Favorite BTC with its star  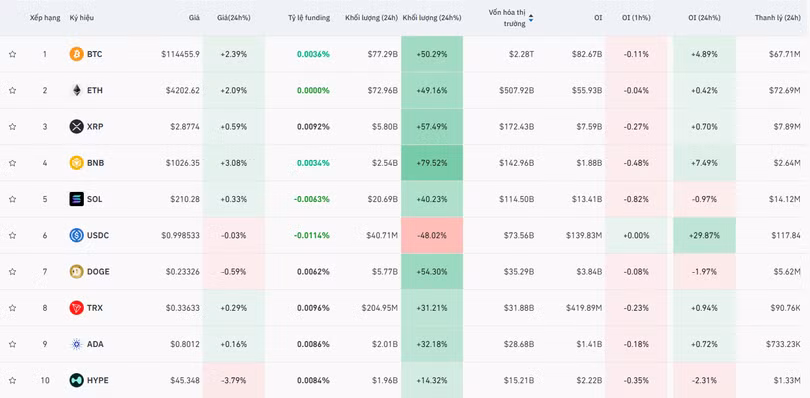12,54
